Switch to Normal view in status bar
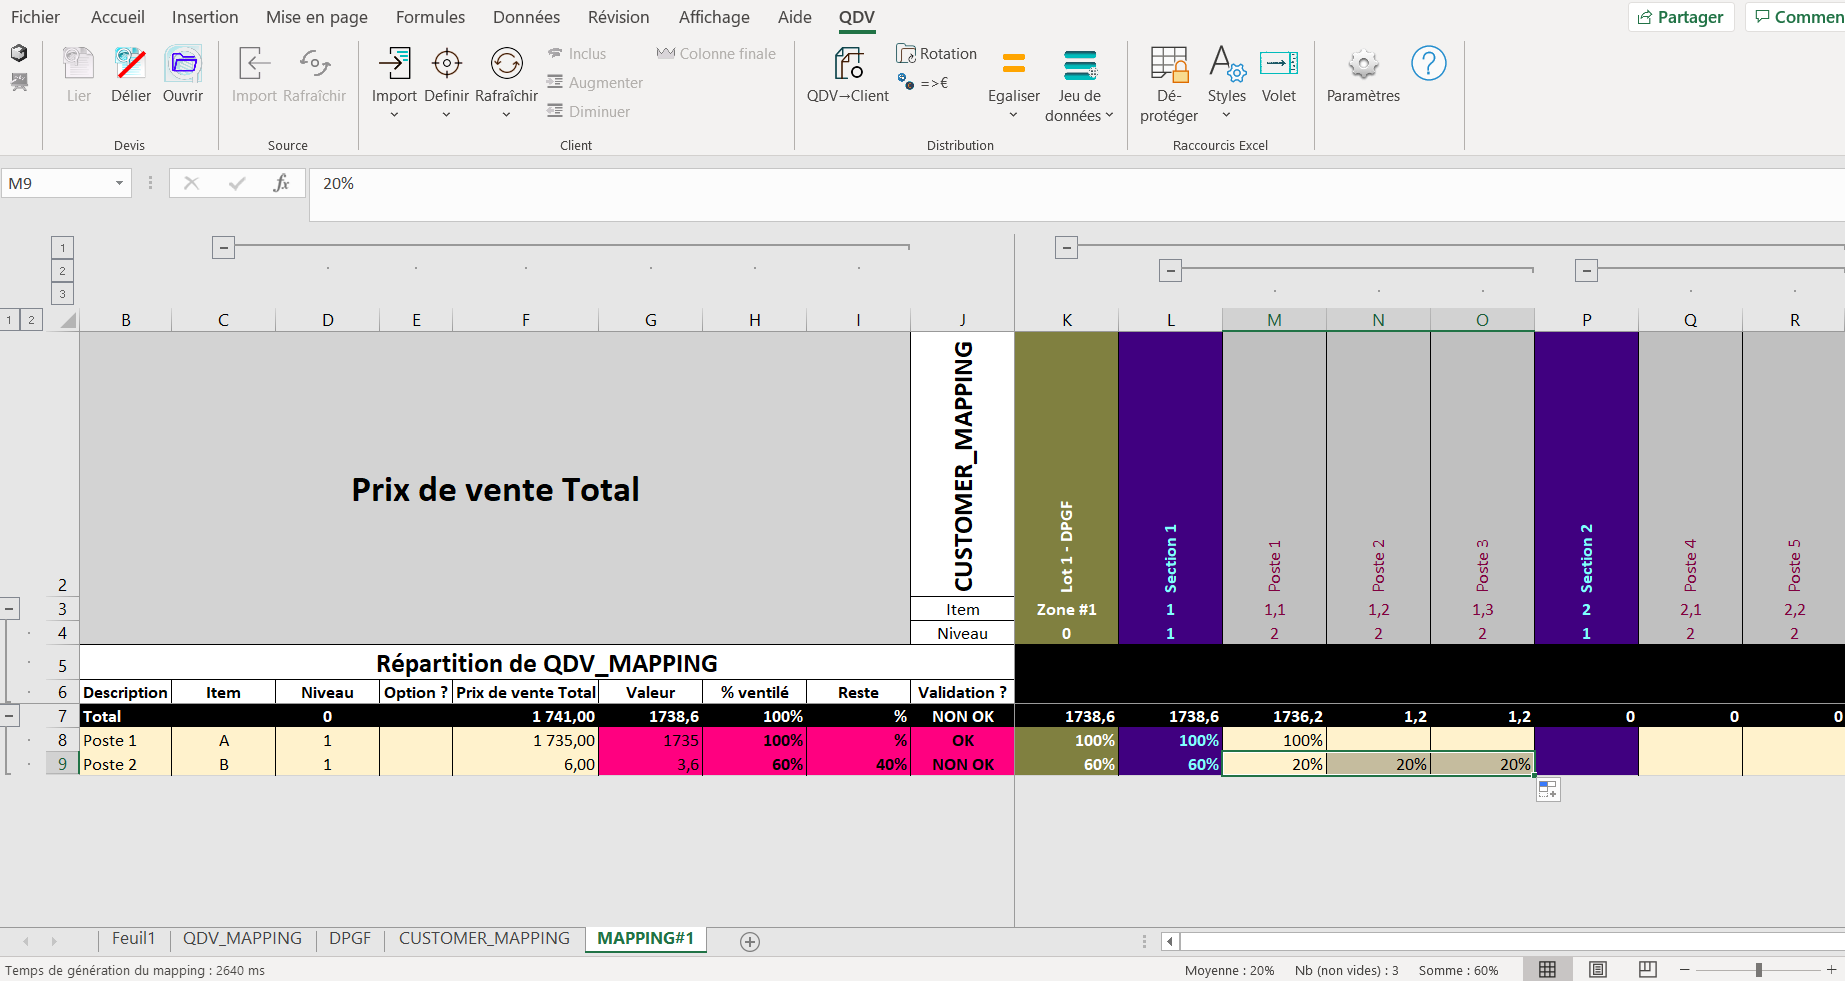Viewport: 1845px width, 981px height. tap(1547, 969)
